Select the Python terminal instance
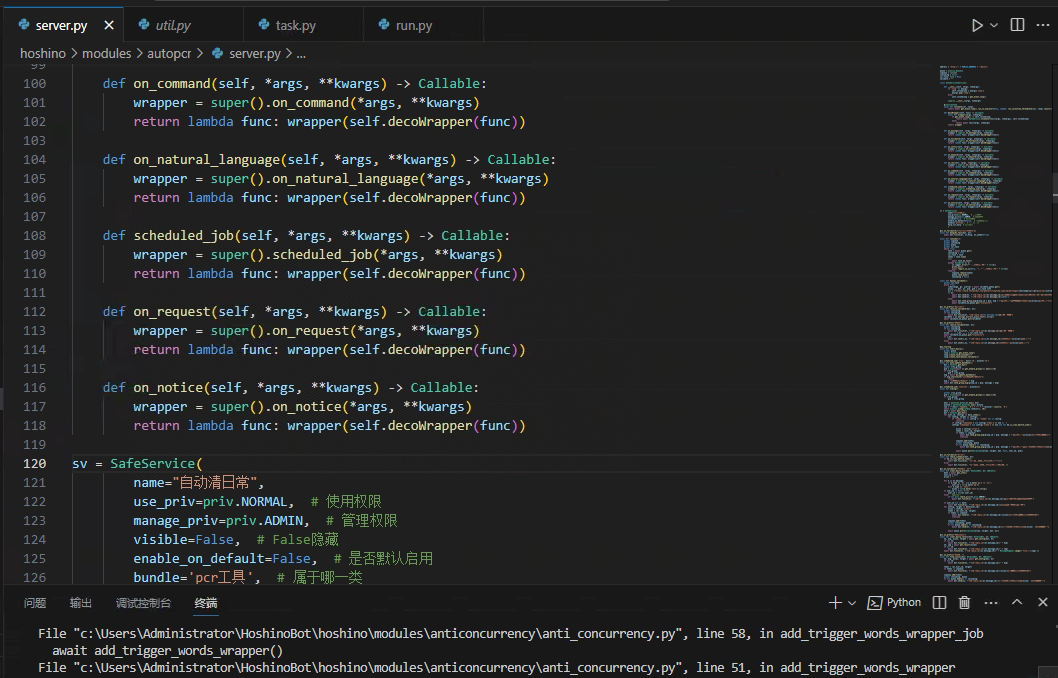1058x678 pixels. (x=894, y=601)
